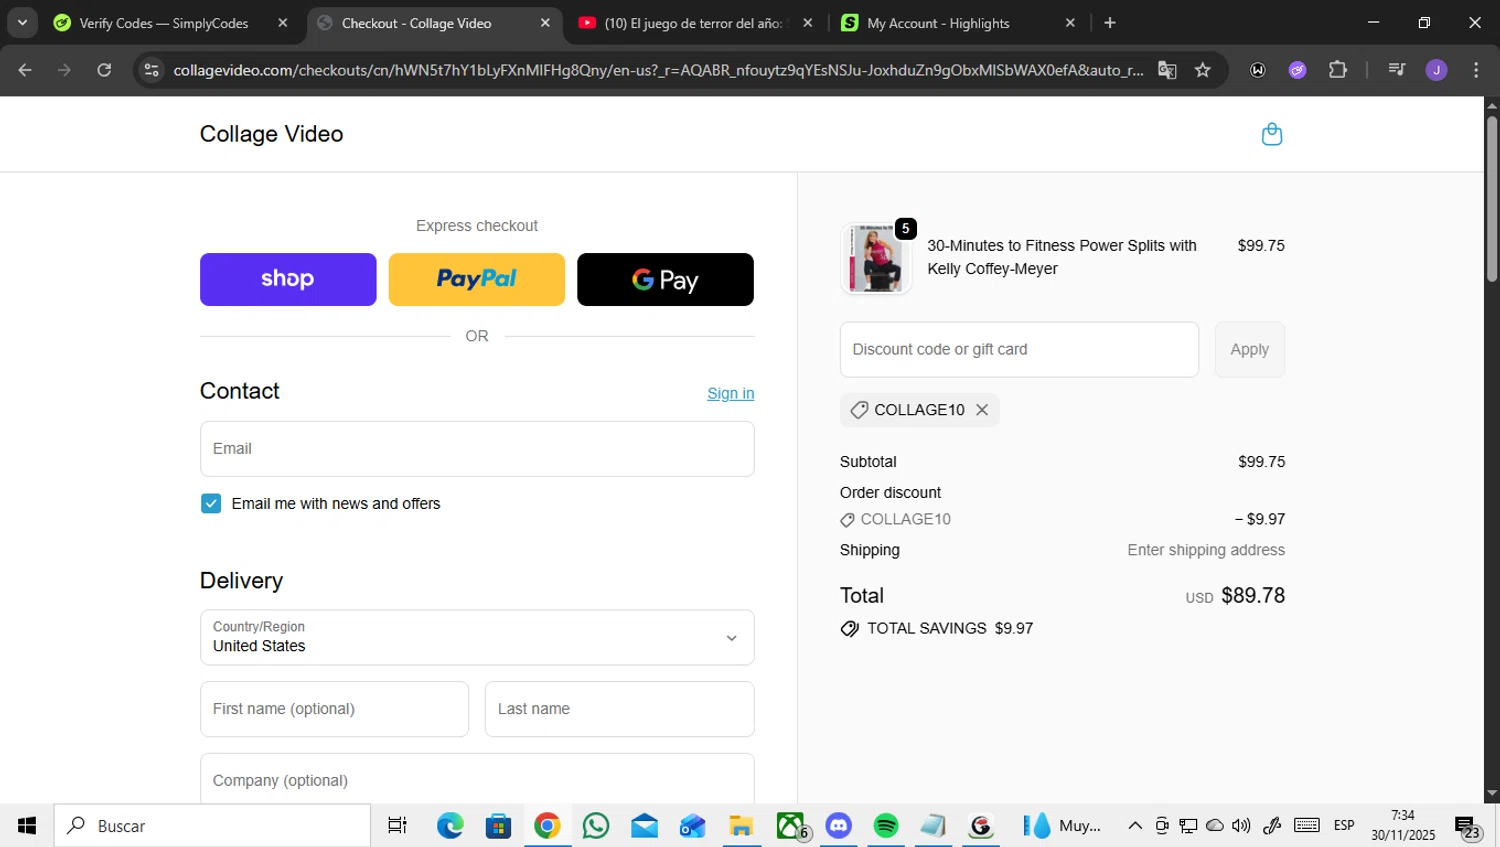Screen dimensions: 1500x847
Task: Click the ESP language indicator
Action: point(1344,826)
